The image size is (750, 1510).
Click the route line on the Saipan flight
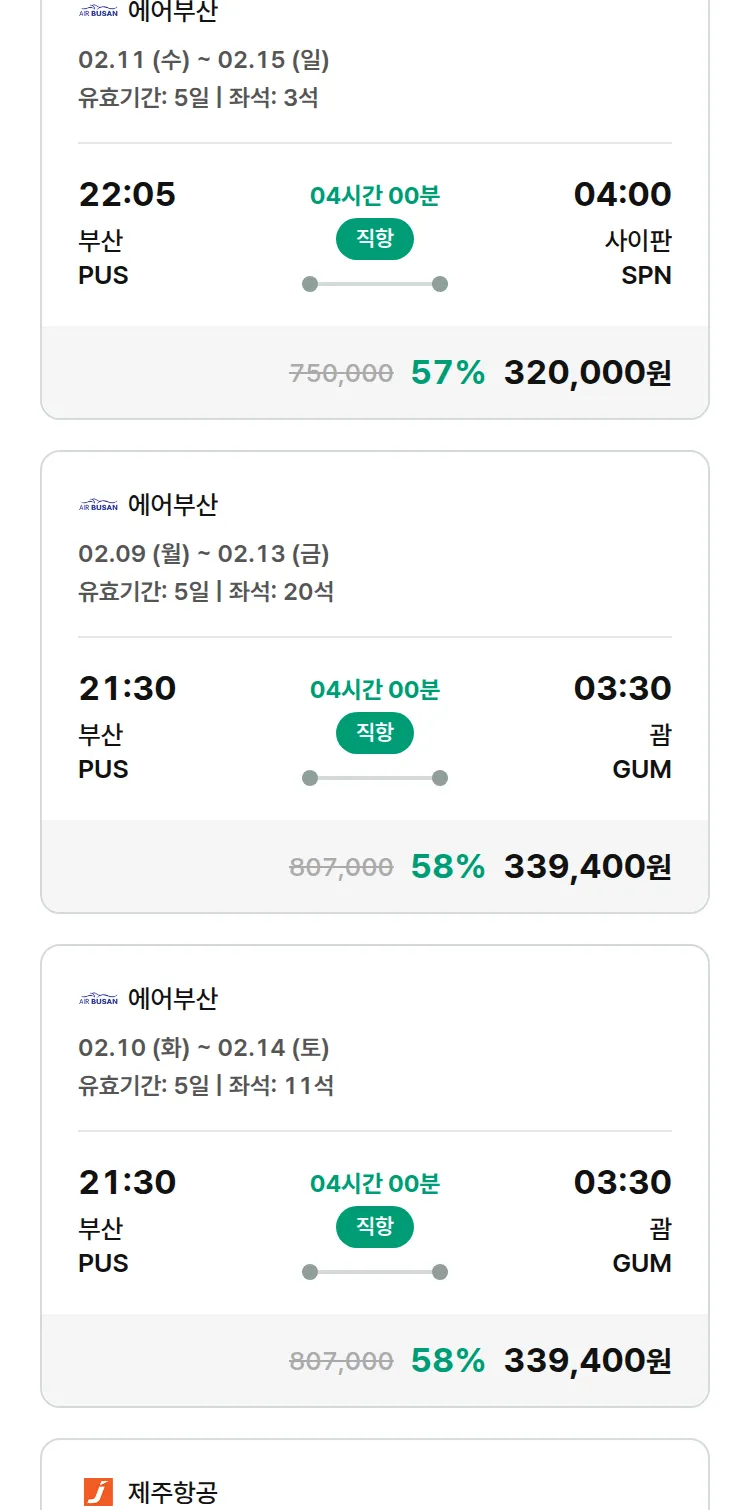[x=374, y=284]
